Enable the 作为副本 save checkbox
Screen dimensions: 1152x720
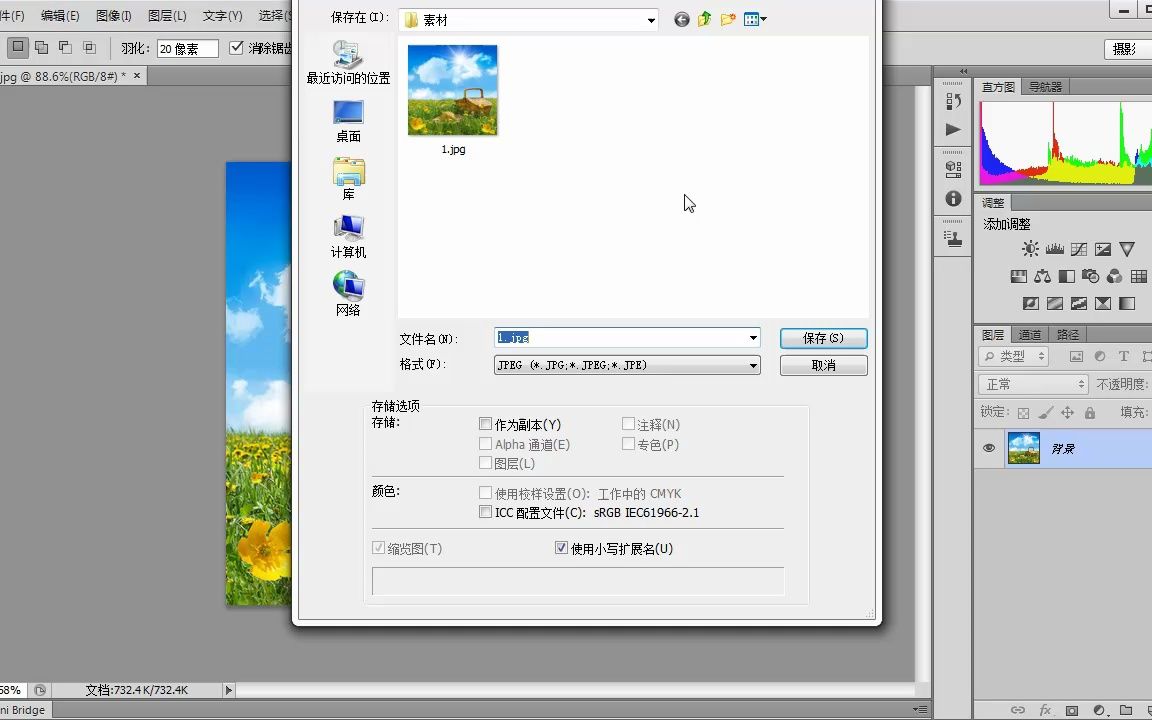(x=486, y=424)
